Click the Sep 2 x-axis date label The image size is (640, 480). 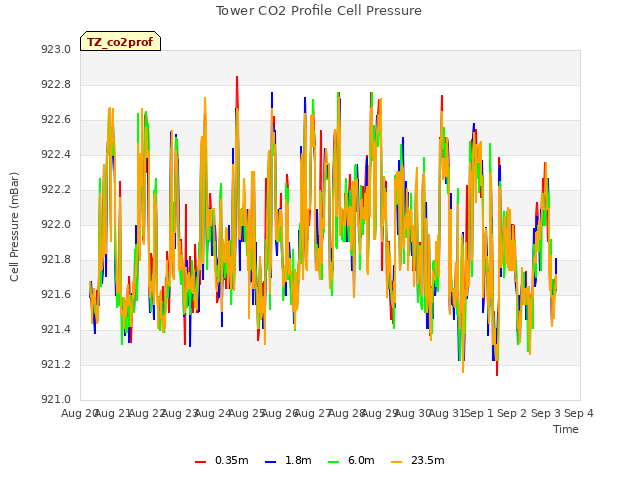(512, 413)
